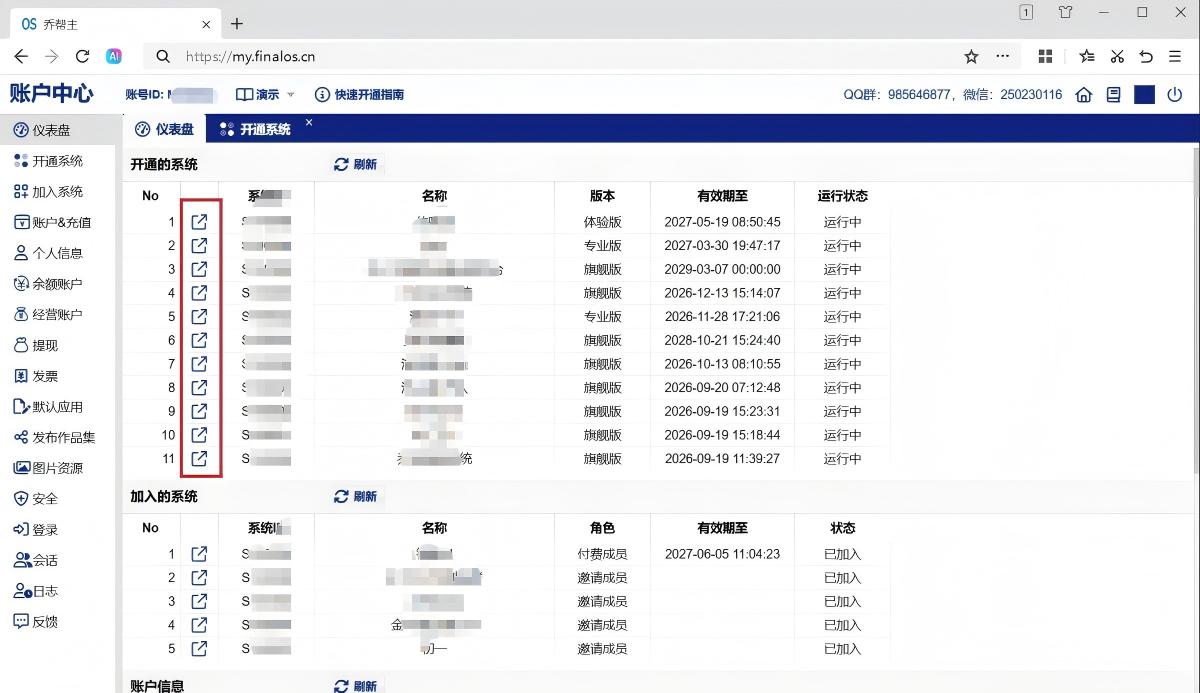Open joined system in row 4 of 加入的系统
Image resolution: width=1200 pixels, height=693 pixels.
(199, 625)
